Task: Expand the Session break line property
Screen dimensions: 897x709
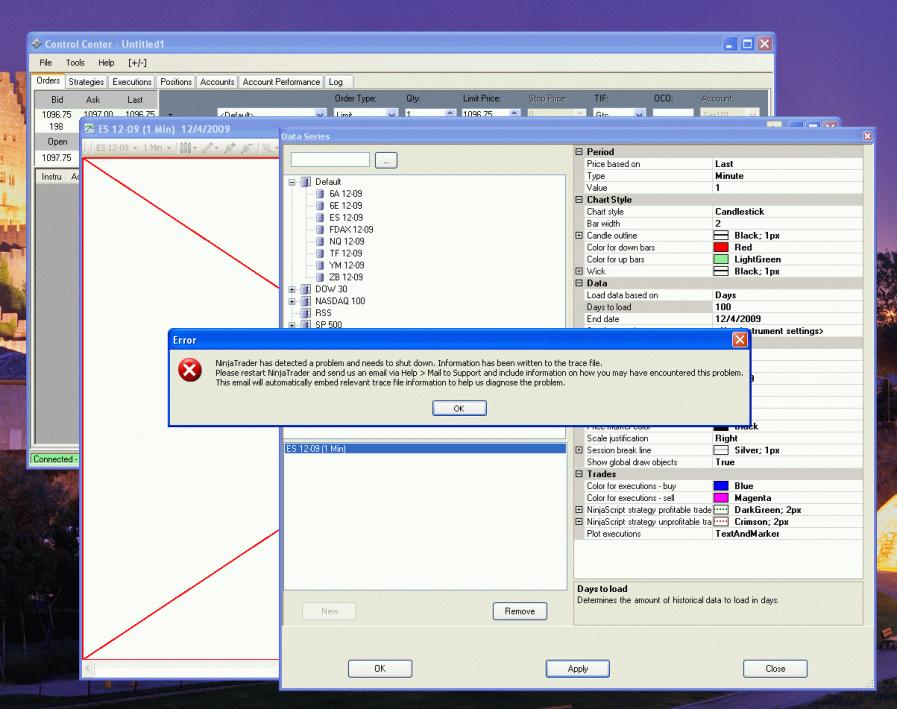Action: 579,450
